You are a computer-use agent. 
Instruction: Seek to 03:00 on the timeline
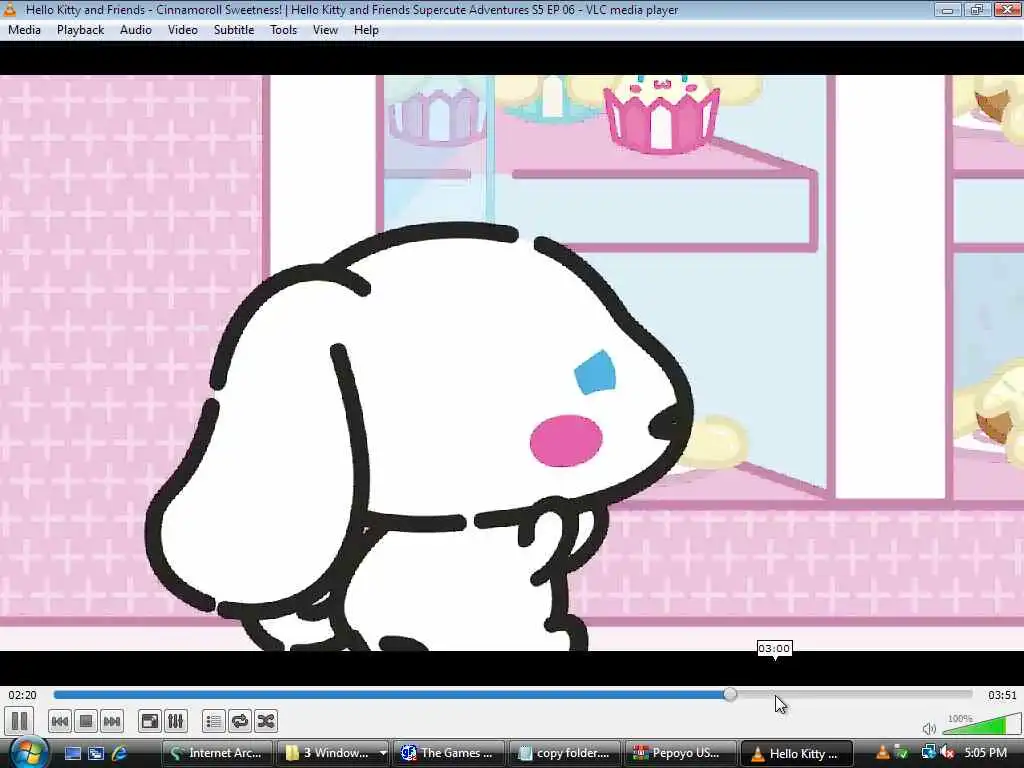[775, 694]
